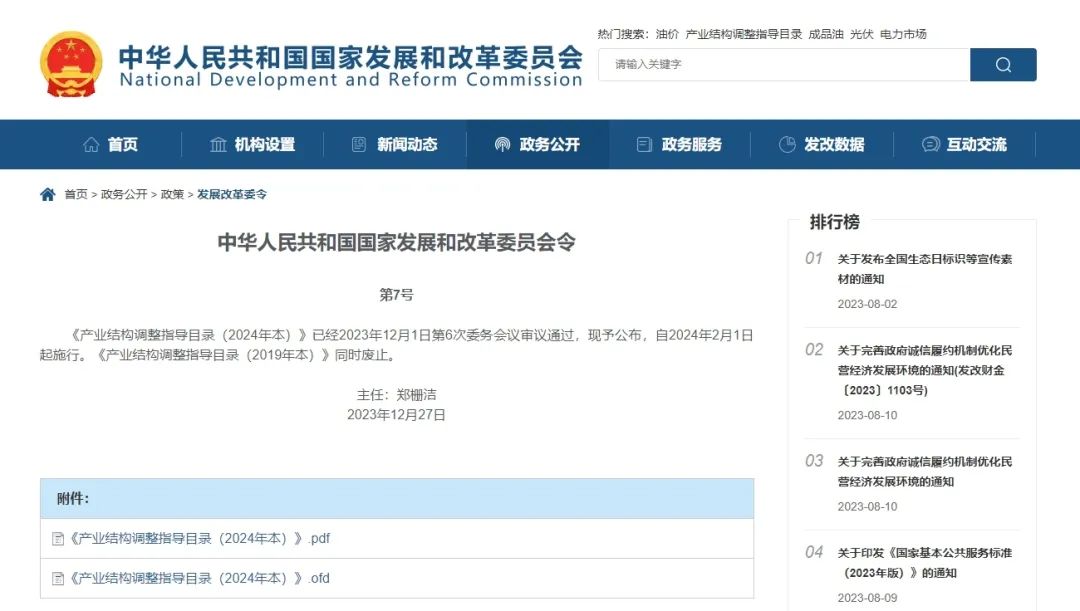
Task: Click the building icon beside 机构设置
Action: [218, 145]
